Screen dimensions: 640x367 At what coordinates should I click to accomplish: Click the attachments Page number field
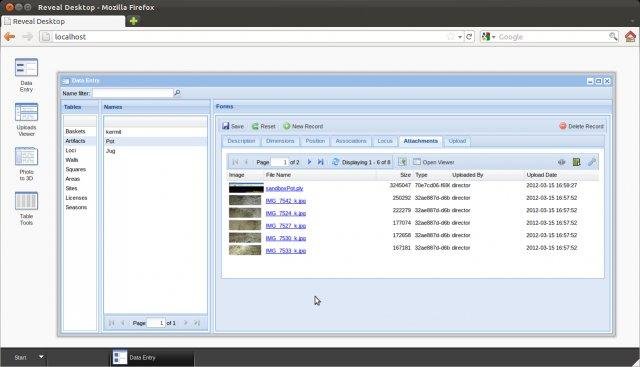coord(280,162)
